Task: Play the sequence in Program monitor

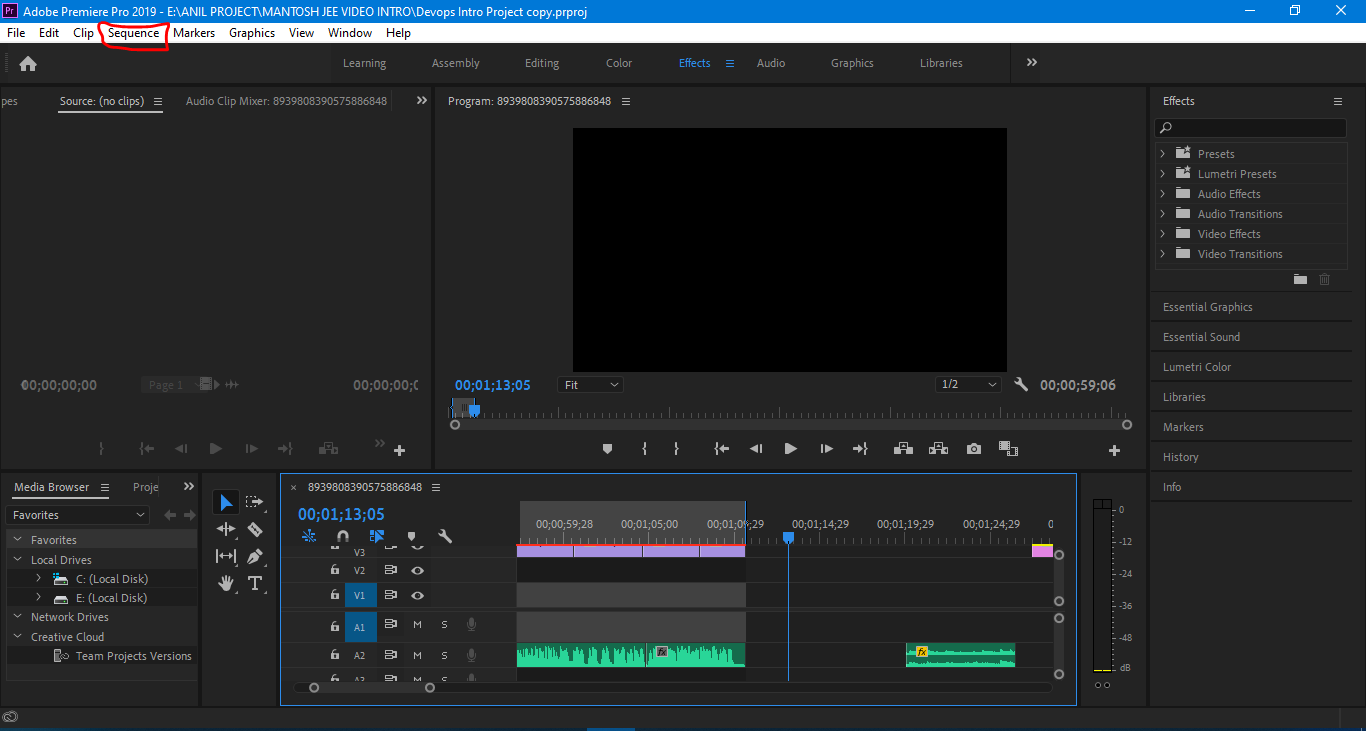Action: 790,449
